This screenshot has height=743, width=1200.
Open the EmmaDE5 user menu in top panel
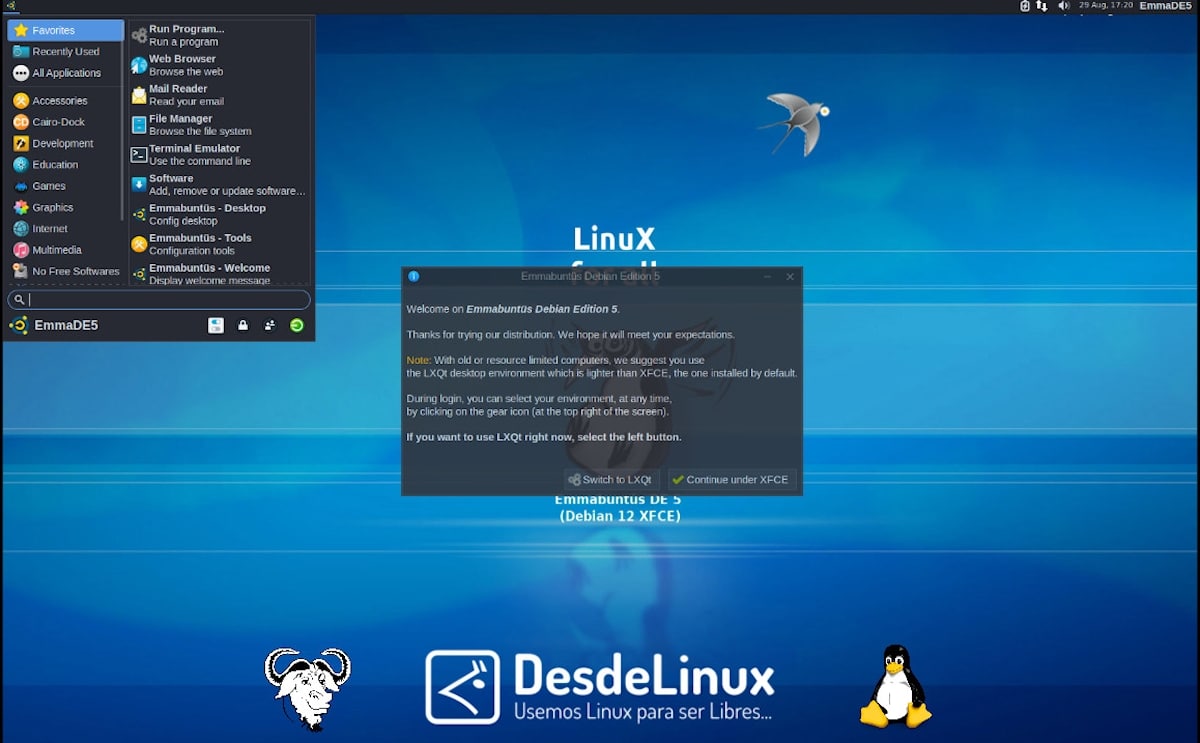1164,6
